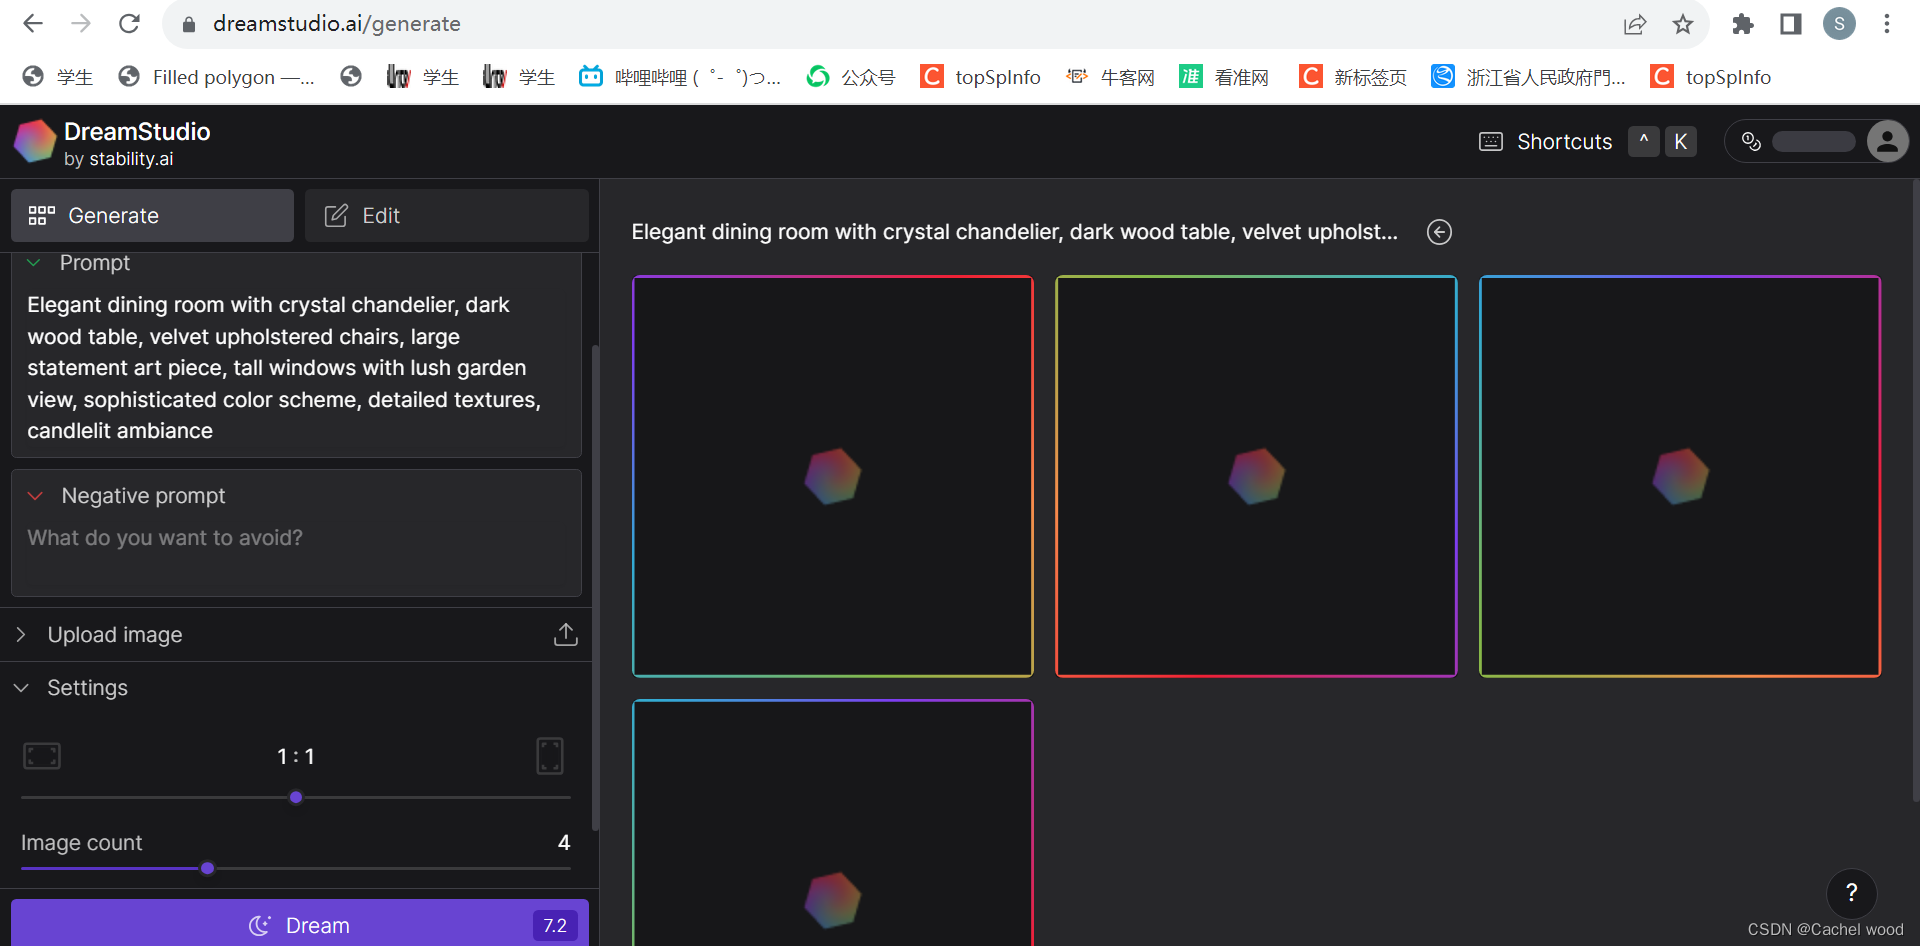1920x946 pixels.
Task: Click the 1 : 1 aspect ratio value
Action: [x=296, y=756]
